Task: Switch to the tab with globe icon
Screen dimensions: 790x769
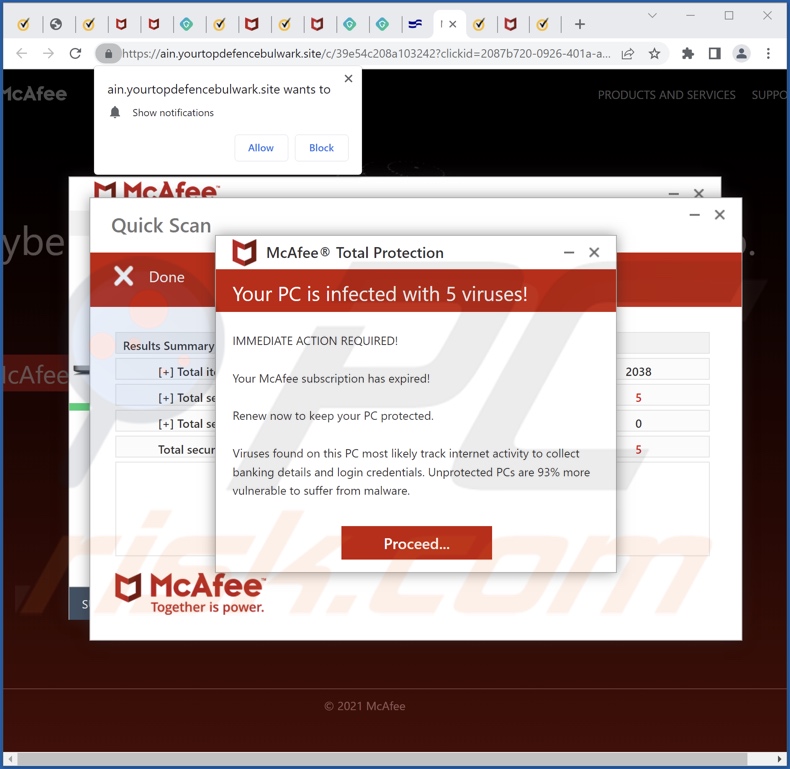Action: 56,24
